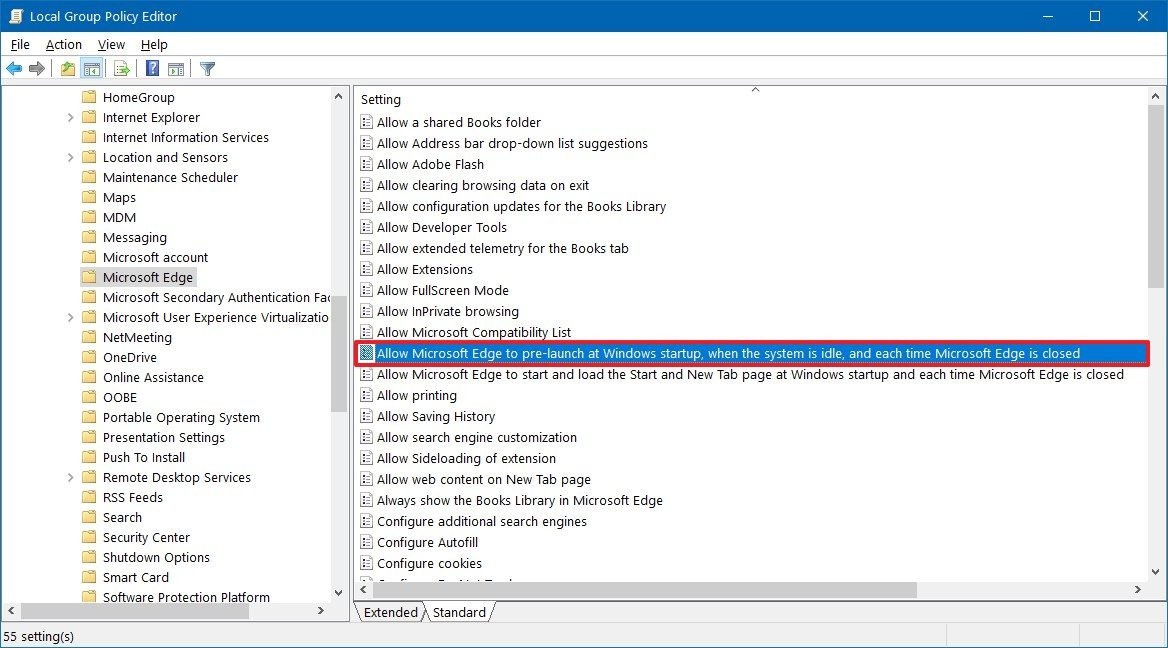This screenshot has width=1168, height=648.
Task: Click the policy icon beside Allow Extensions
Action: (366, 269)
